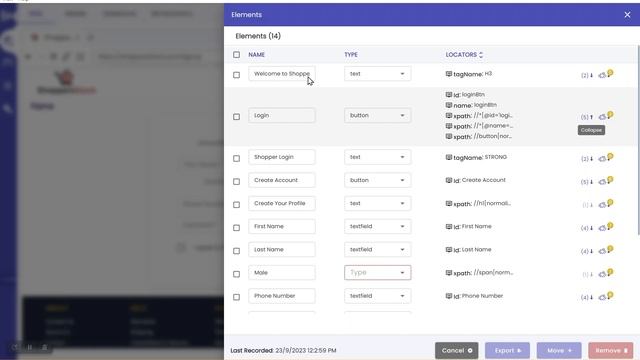Open the type dropdown for First Name
This screenshot has height=360, width=640.
coord(378,227)
